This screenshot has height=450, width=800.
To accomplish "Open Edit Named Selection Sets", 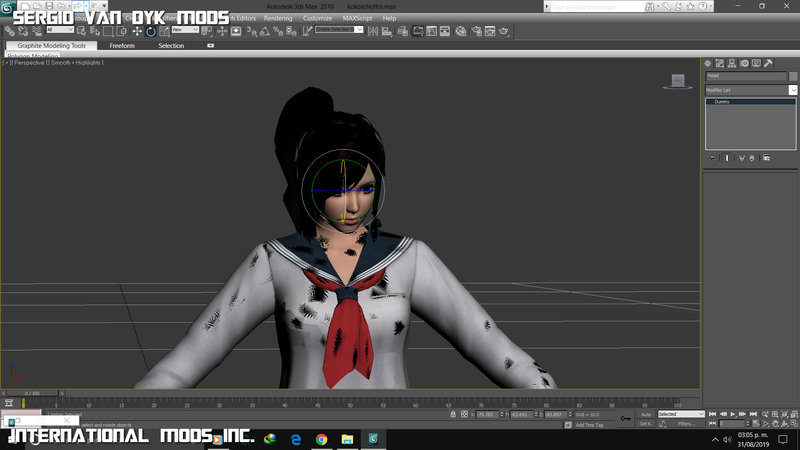I will (307, 31).
